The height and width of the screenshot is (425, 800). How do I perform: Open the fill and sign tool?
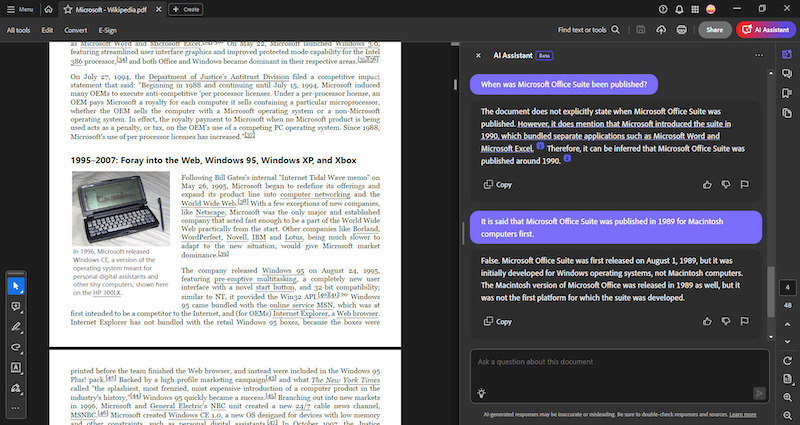pyautogui.click(x=16, y=387)
